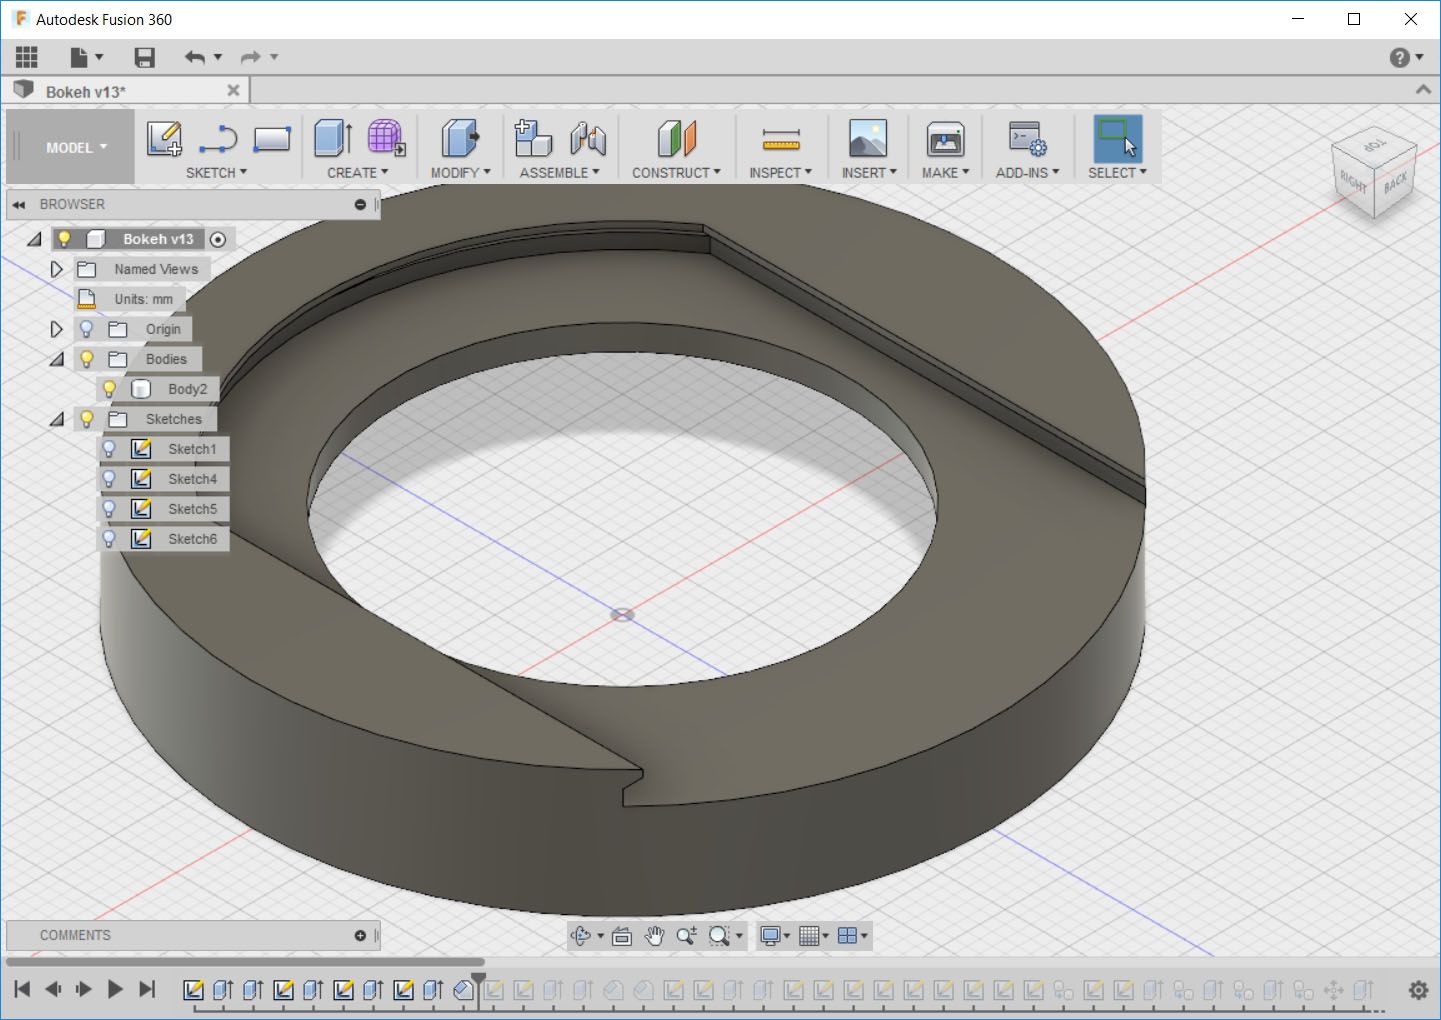Click the Measure ruler icon under Inspect
Image resolution: width=1441 pixels, height=1020 pixels.
coord(781,139)
